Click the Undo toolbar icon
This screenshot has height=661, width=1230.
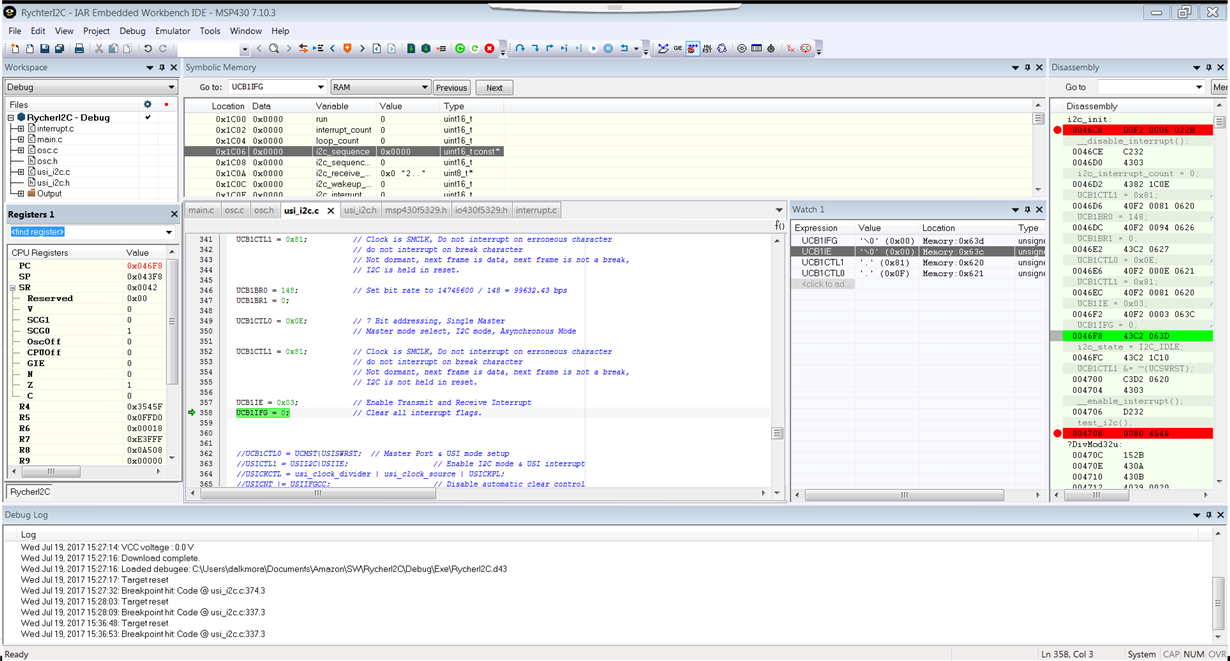[148, 48]
